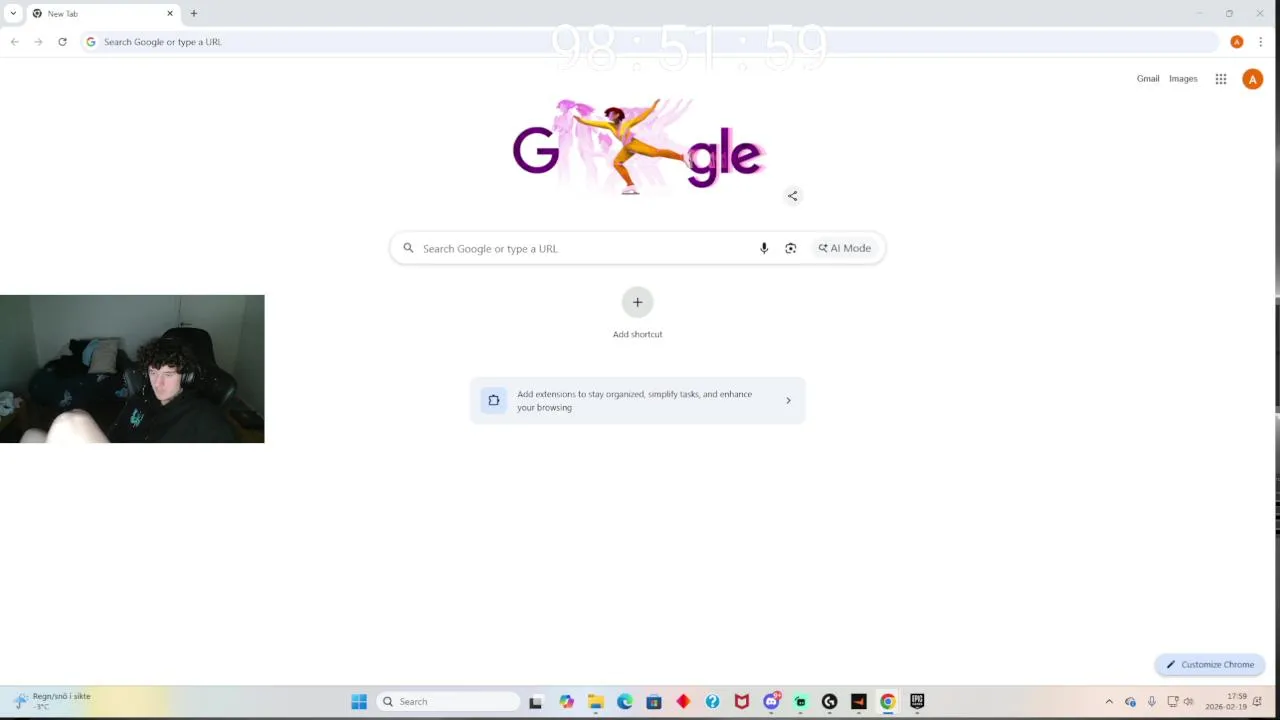Open the Google account avatar
The width and height of the screenshot is (1280, 720).
tap(1252, 79)
